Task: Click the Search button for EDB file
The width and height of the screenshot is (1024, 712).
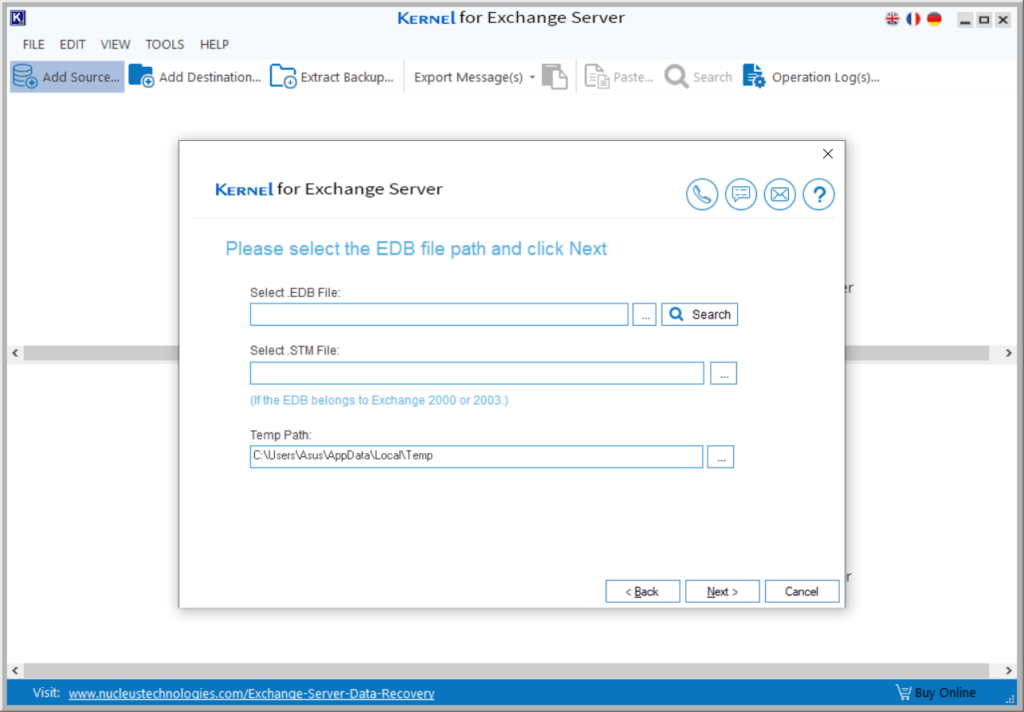Action: (x=699, y=314)
